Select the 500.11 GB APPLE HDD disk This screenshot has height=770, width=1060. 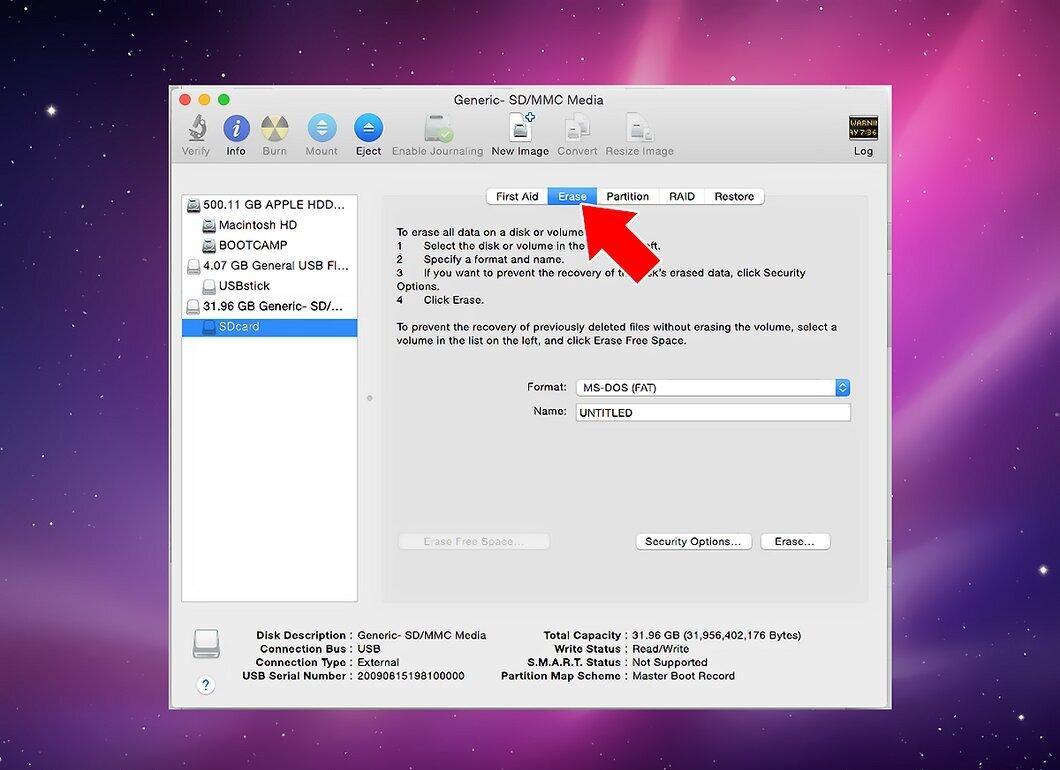[269, 205]
